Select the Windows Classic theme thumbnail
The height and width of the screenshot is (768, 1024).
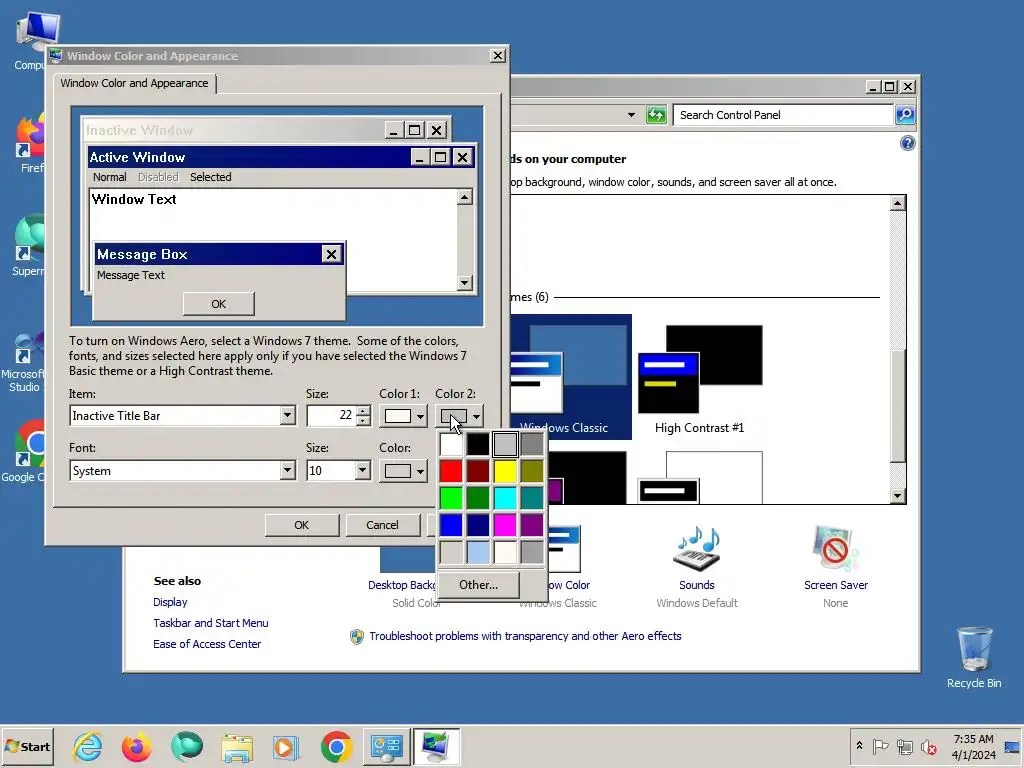(x=571, y=377)
